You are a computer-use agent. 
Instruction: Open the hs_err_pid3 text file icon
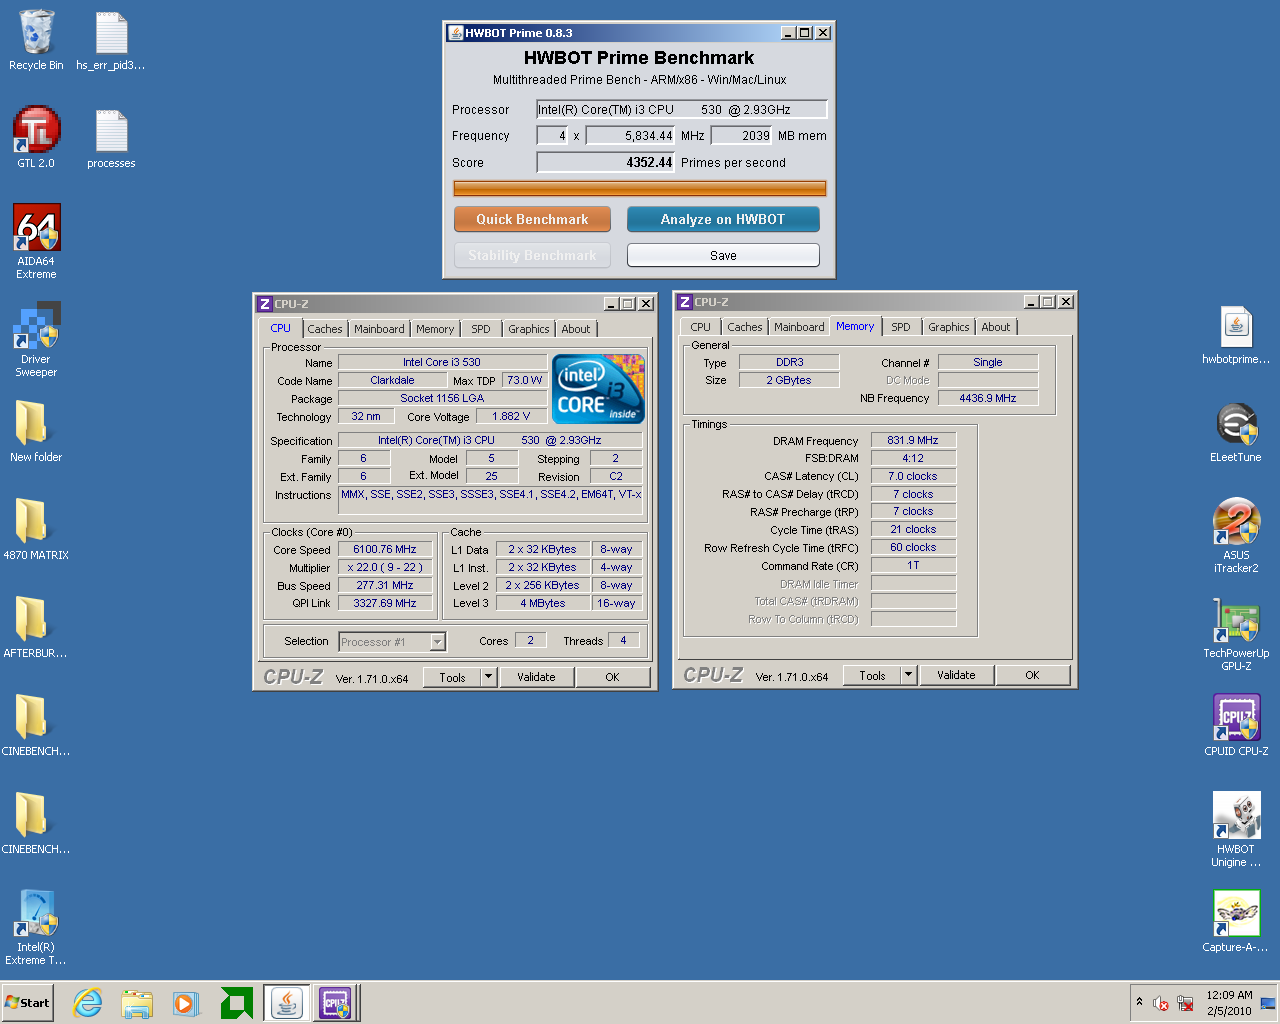tap(111, 40)
